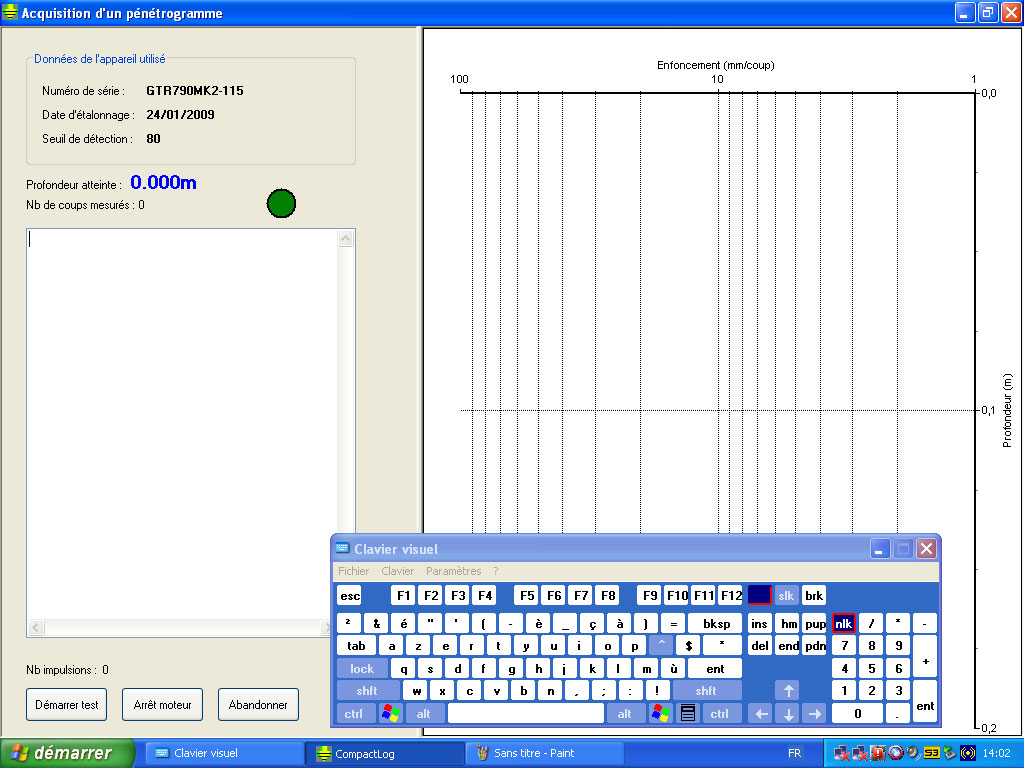
Task: Click the pdn page down key
Action: (x=815, y=646)
